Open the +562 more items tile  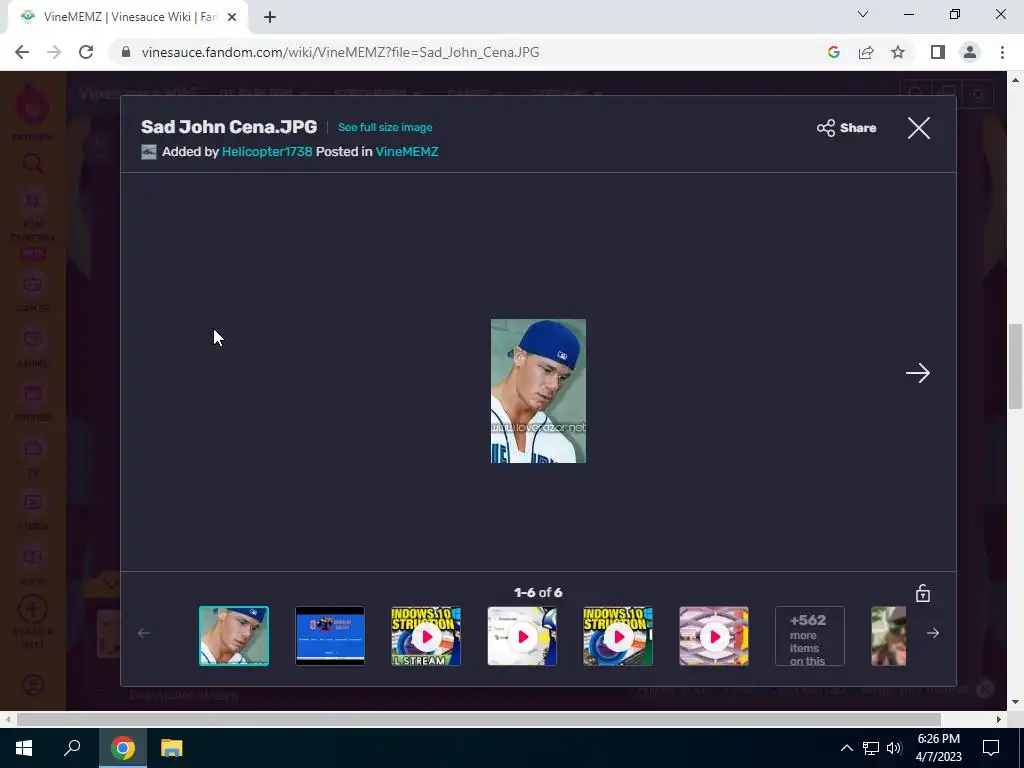pos(810,636)
